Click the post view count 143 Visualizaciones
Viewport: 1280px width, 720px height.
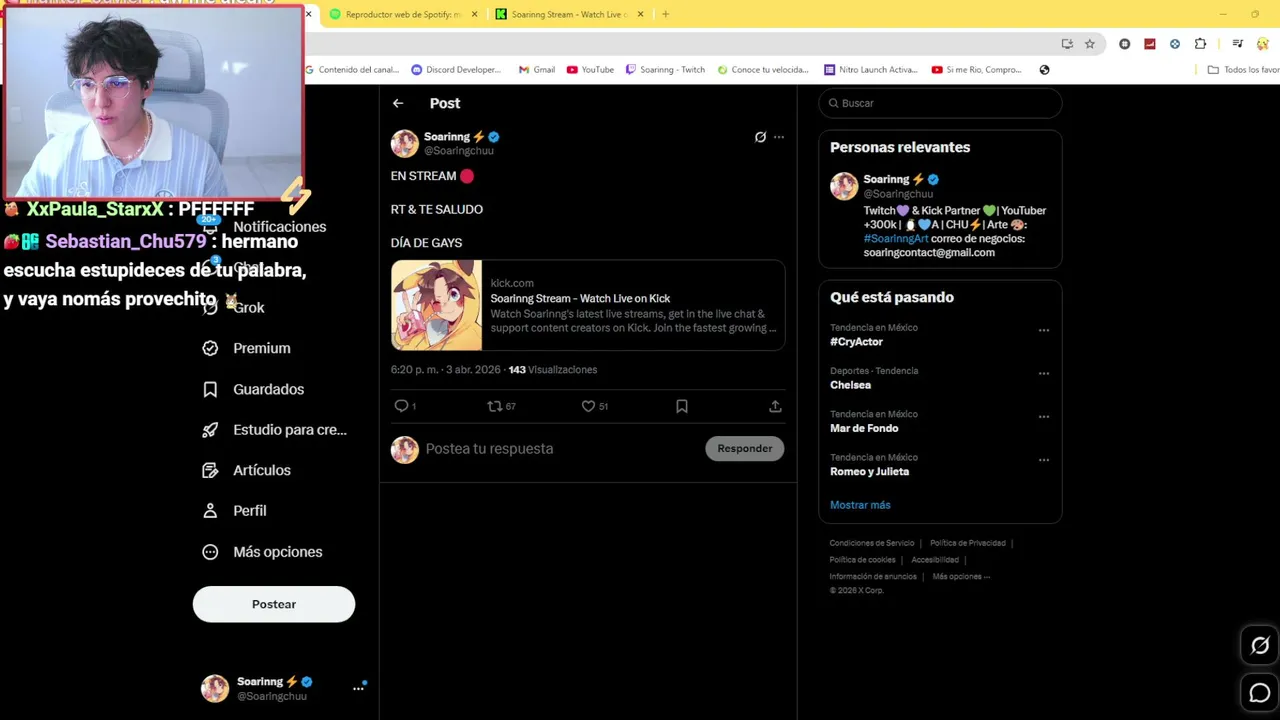[553, 370]
